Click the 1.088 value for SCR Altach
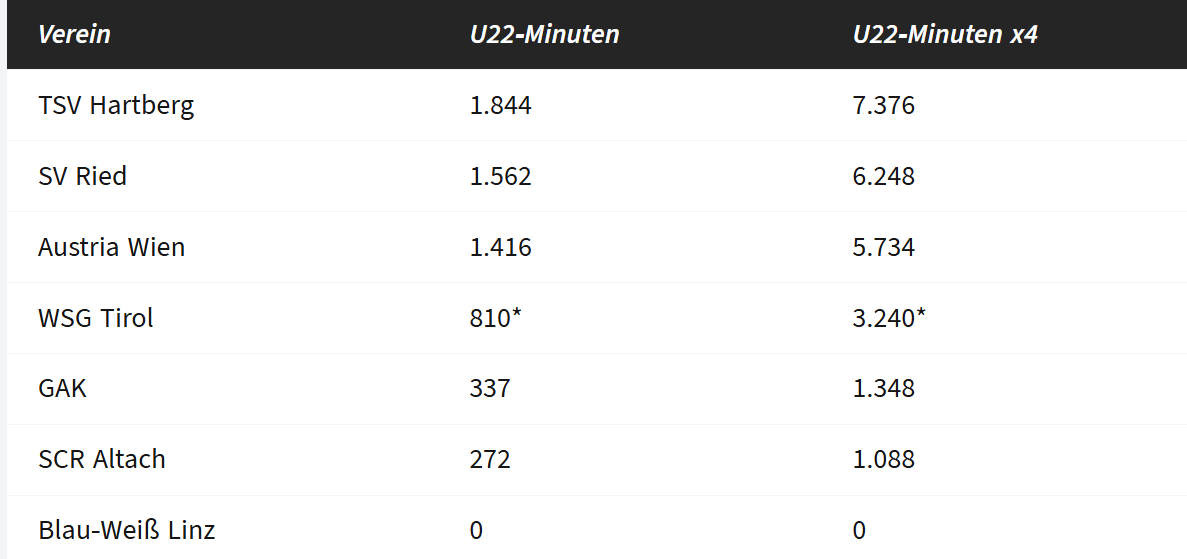Viewport: 1187px width, 559px height. [883, 459]
